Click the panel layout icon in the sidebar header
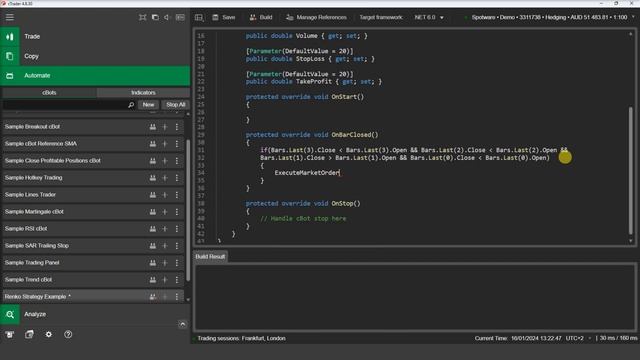The width and height of the screenshot is (640, 360). (x=180, y=17)
